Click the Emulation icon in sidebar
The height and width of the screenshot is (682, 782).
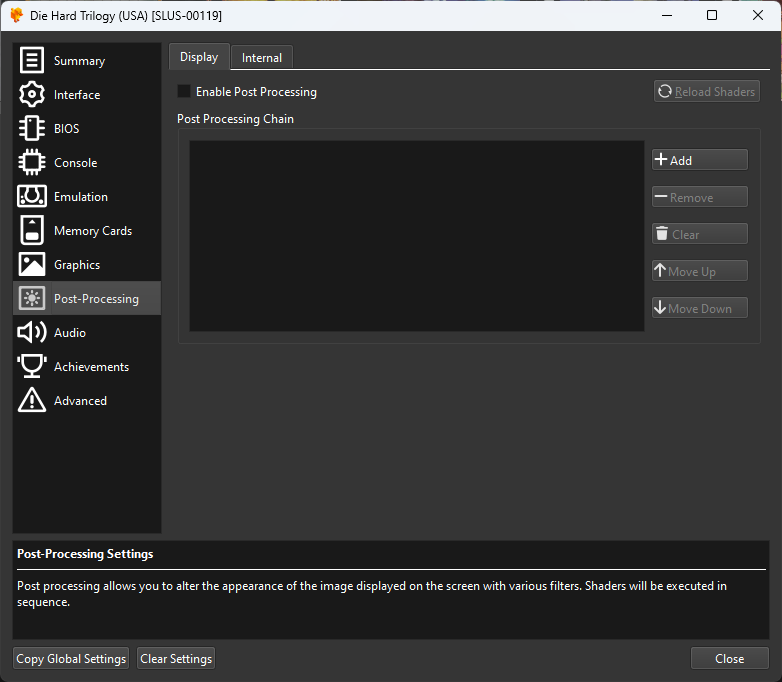click(x=32, y=196)
